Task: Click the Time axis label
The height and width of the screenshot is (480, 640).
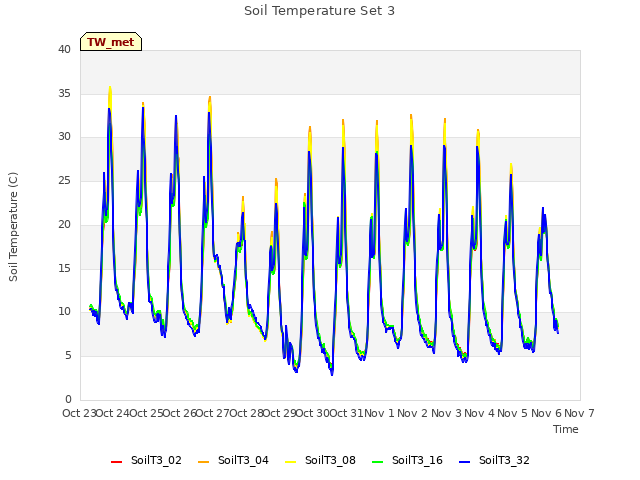Action: click(x=566, y=429)
